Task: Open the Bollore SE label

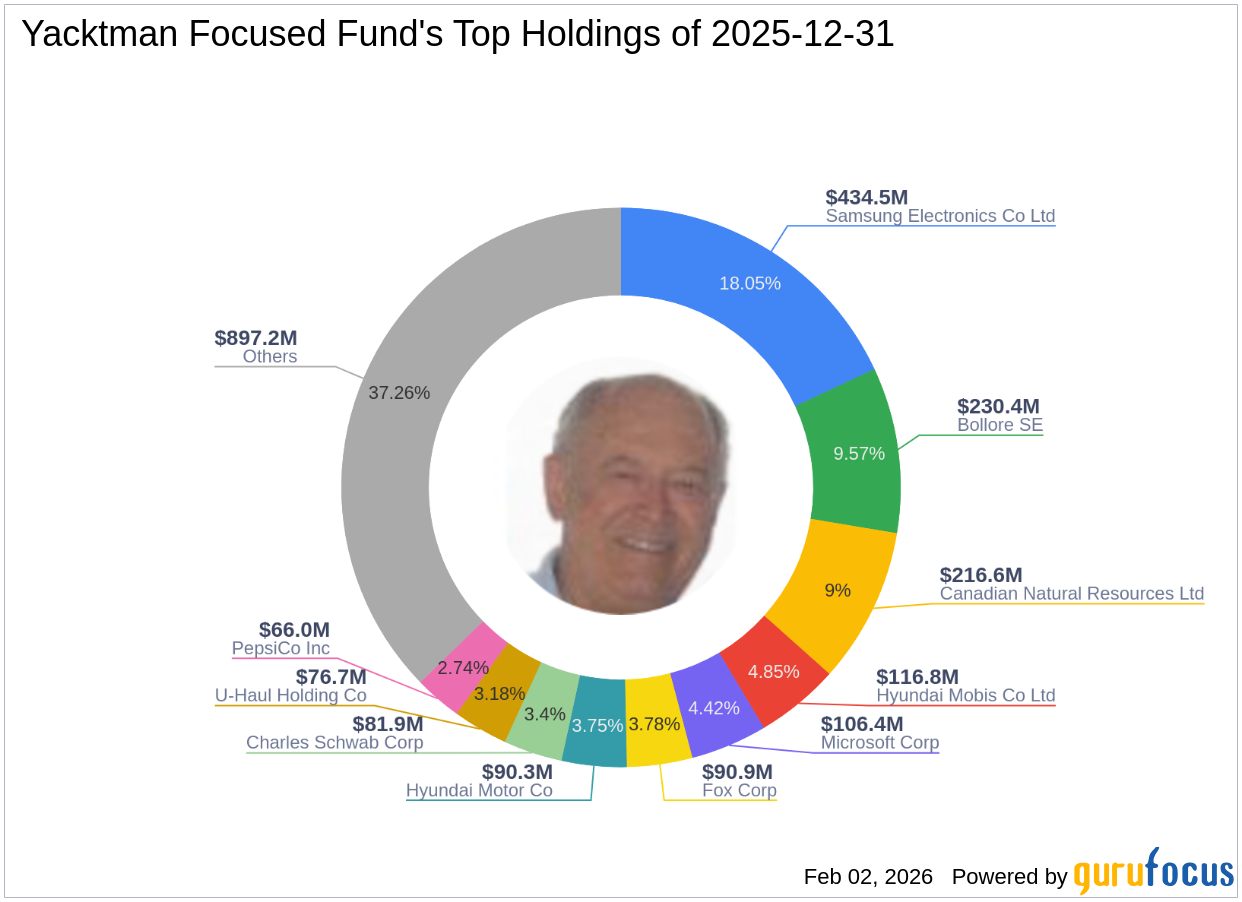Action: [1000, 425]
